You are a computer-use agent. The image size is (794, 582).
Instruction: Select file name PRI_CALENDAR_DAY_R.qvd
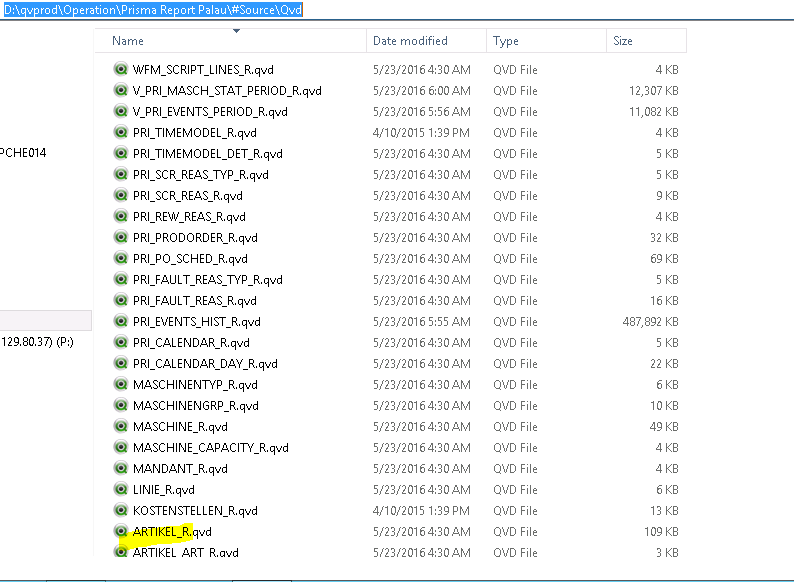point(205,364)
